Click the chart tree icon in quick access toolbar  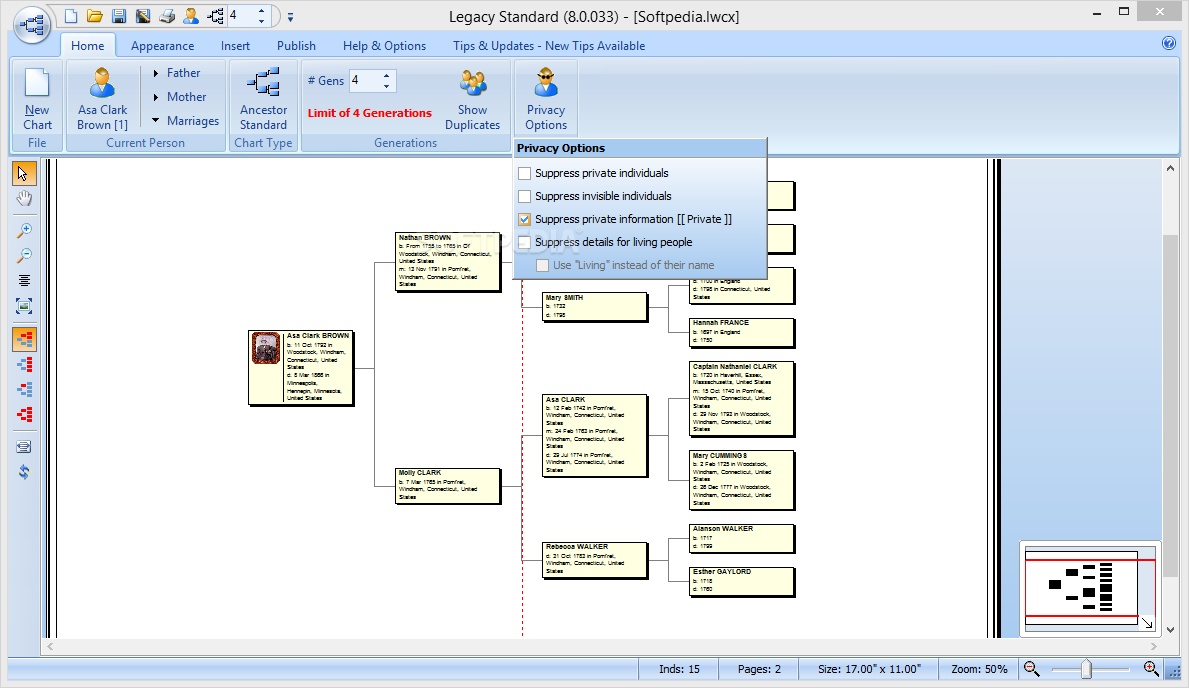[x=215, y=15]
